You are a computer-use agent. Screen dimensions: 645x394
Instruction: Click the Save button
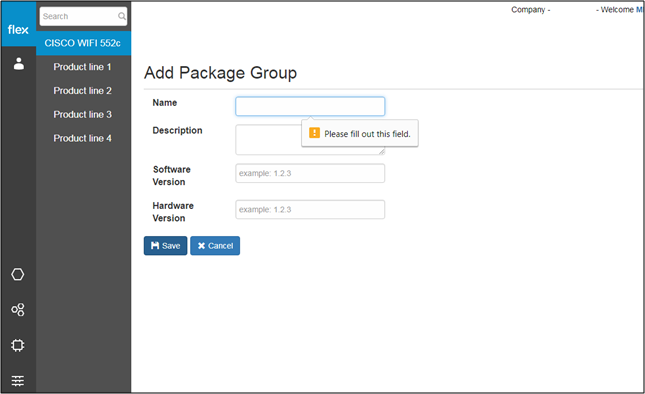point(165,246)
